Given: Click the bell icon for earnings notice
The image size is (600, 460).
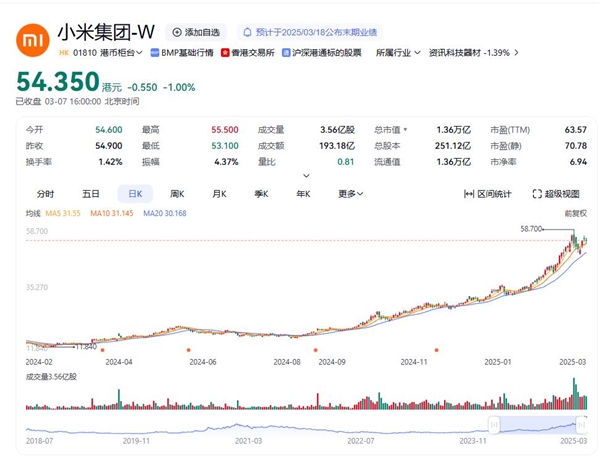Looking at the screenshot, I should tap(247, 32).
